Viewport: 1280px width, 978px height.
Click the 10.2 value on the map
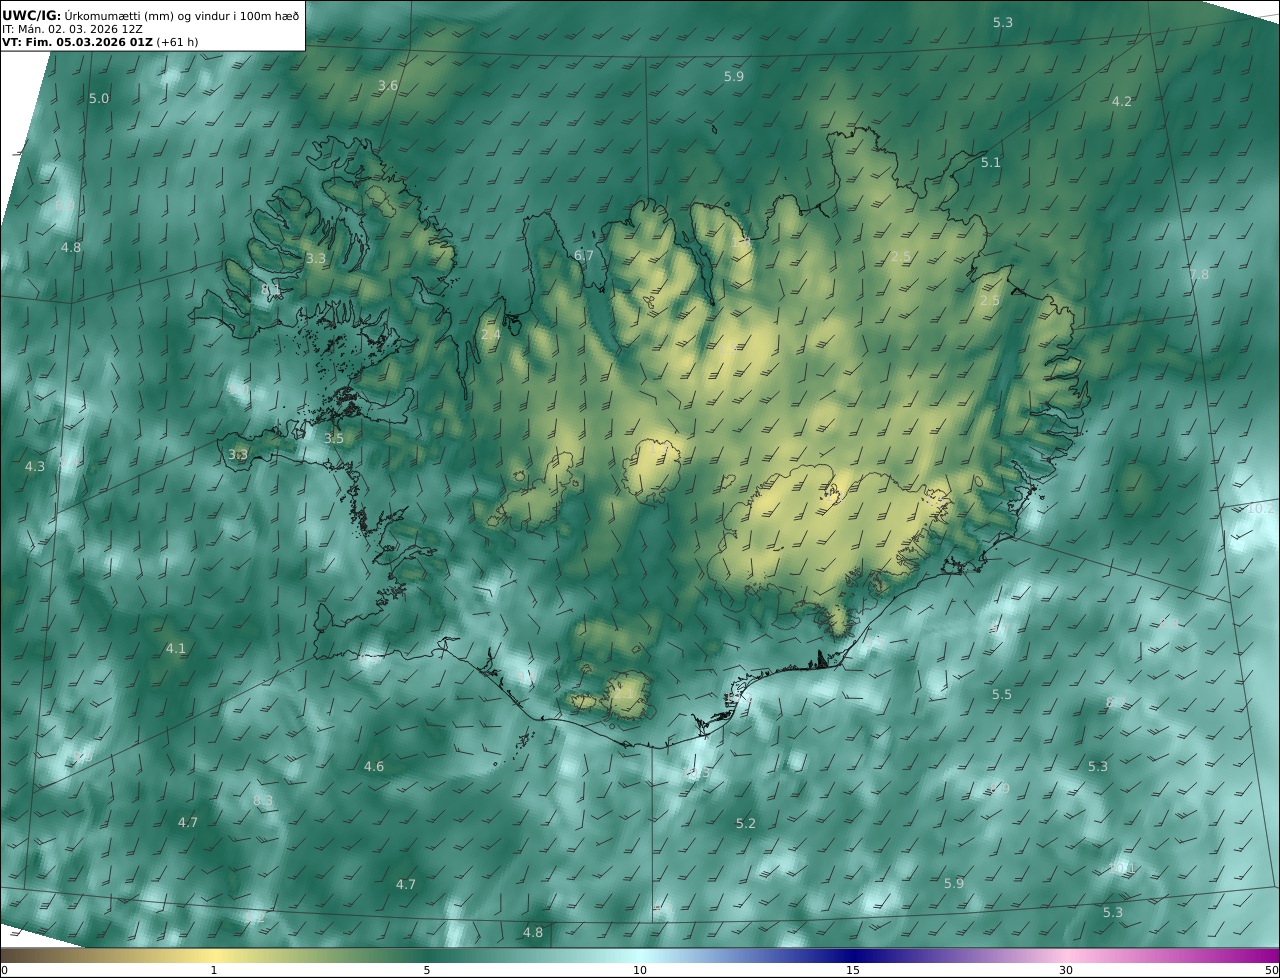tap(1260, 509)
